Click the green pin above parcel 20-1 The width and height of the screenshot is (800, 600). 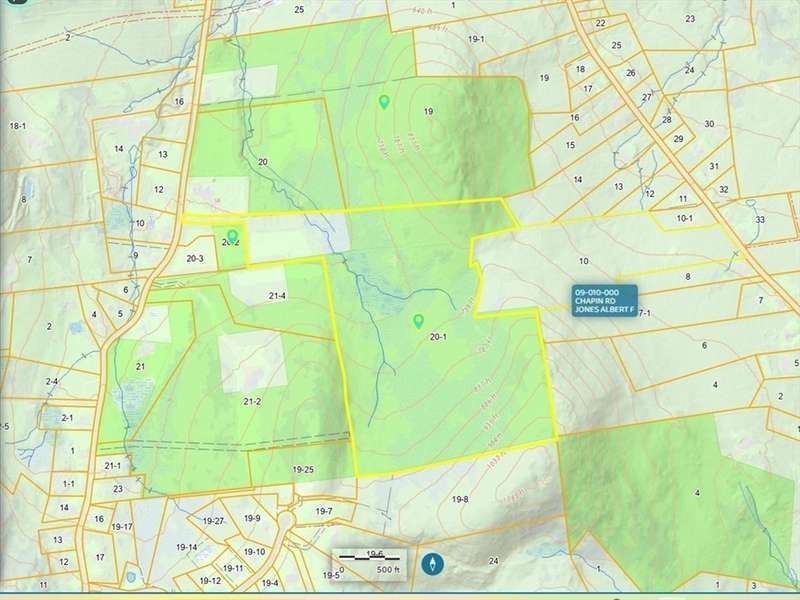coord(418,321)
